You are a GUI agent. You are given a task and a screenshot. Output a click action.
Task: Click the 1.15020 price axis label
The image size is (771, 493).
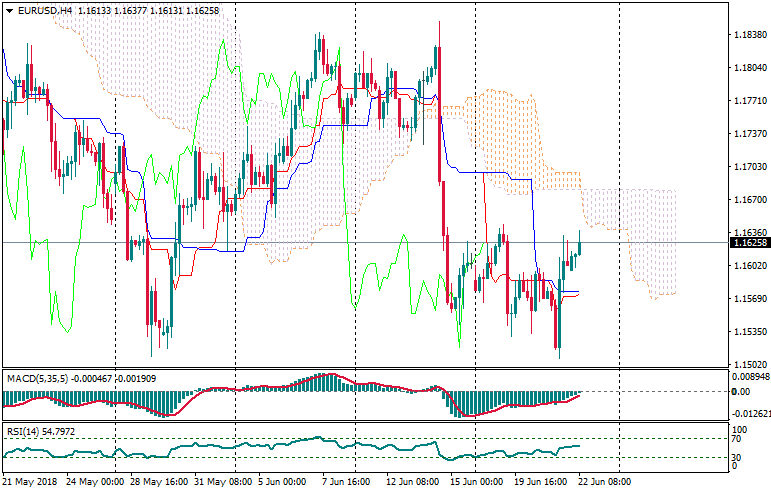[749, 364]
